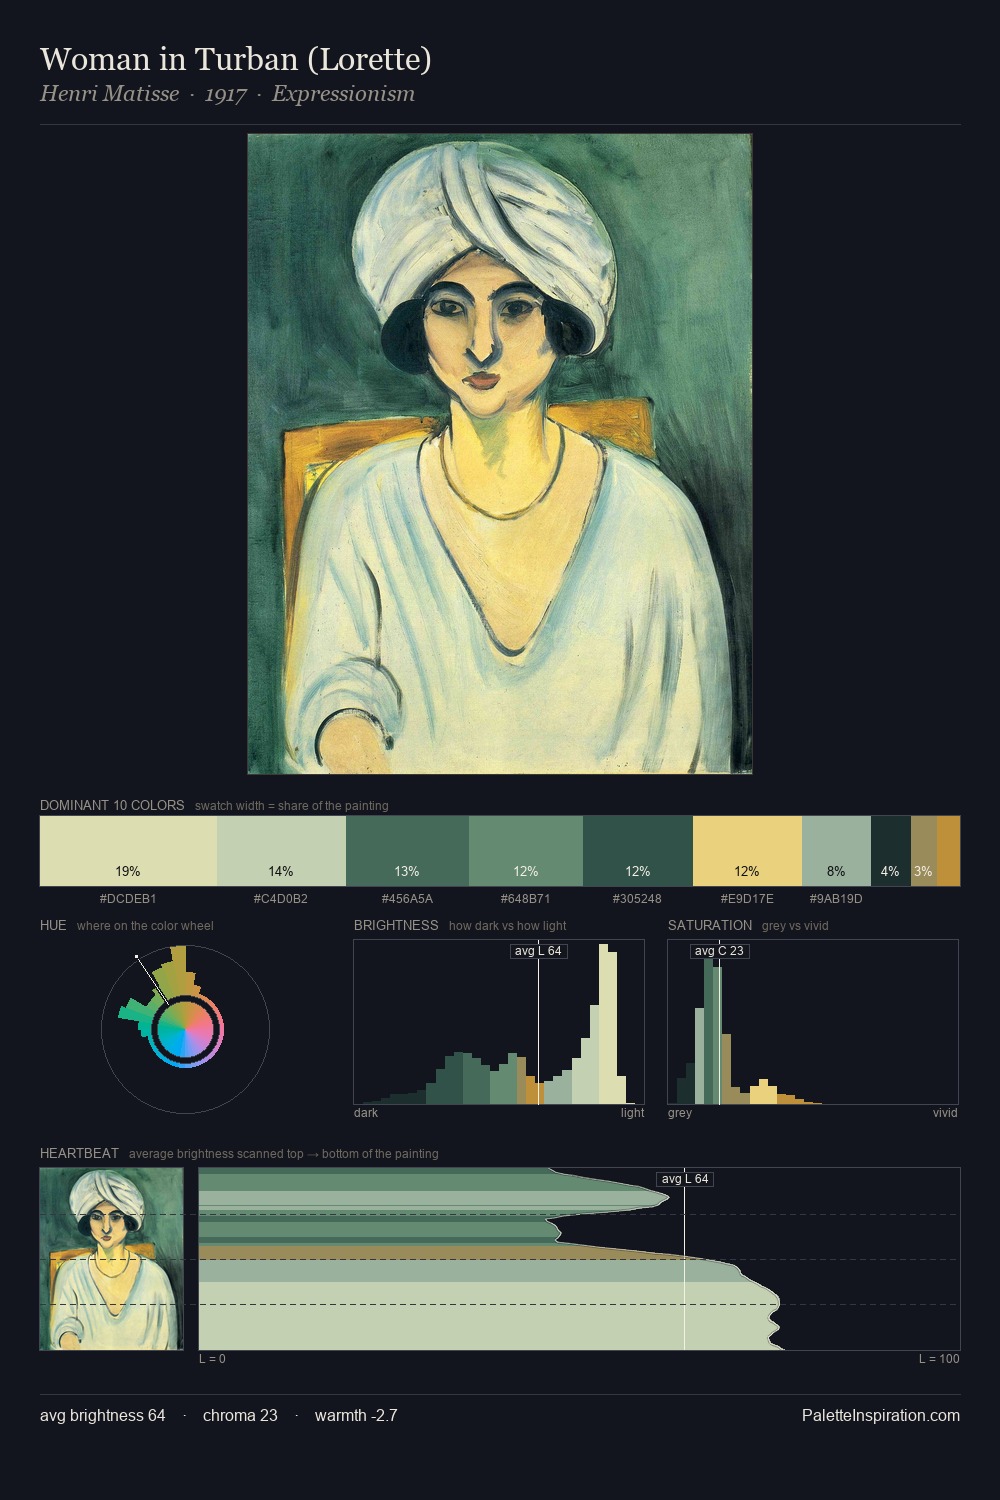Click the 'vivid' axis label

[945, 1112]
